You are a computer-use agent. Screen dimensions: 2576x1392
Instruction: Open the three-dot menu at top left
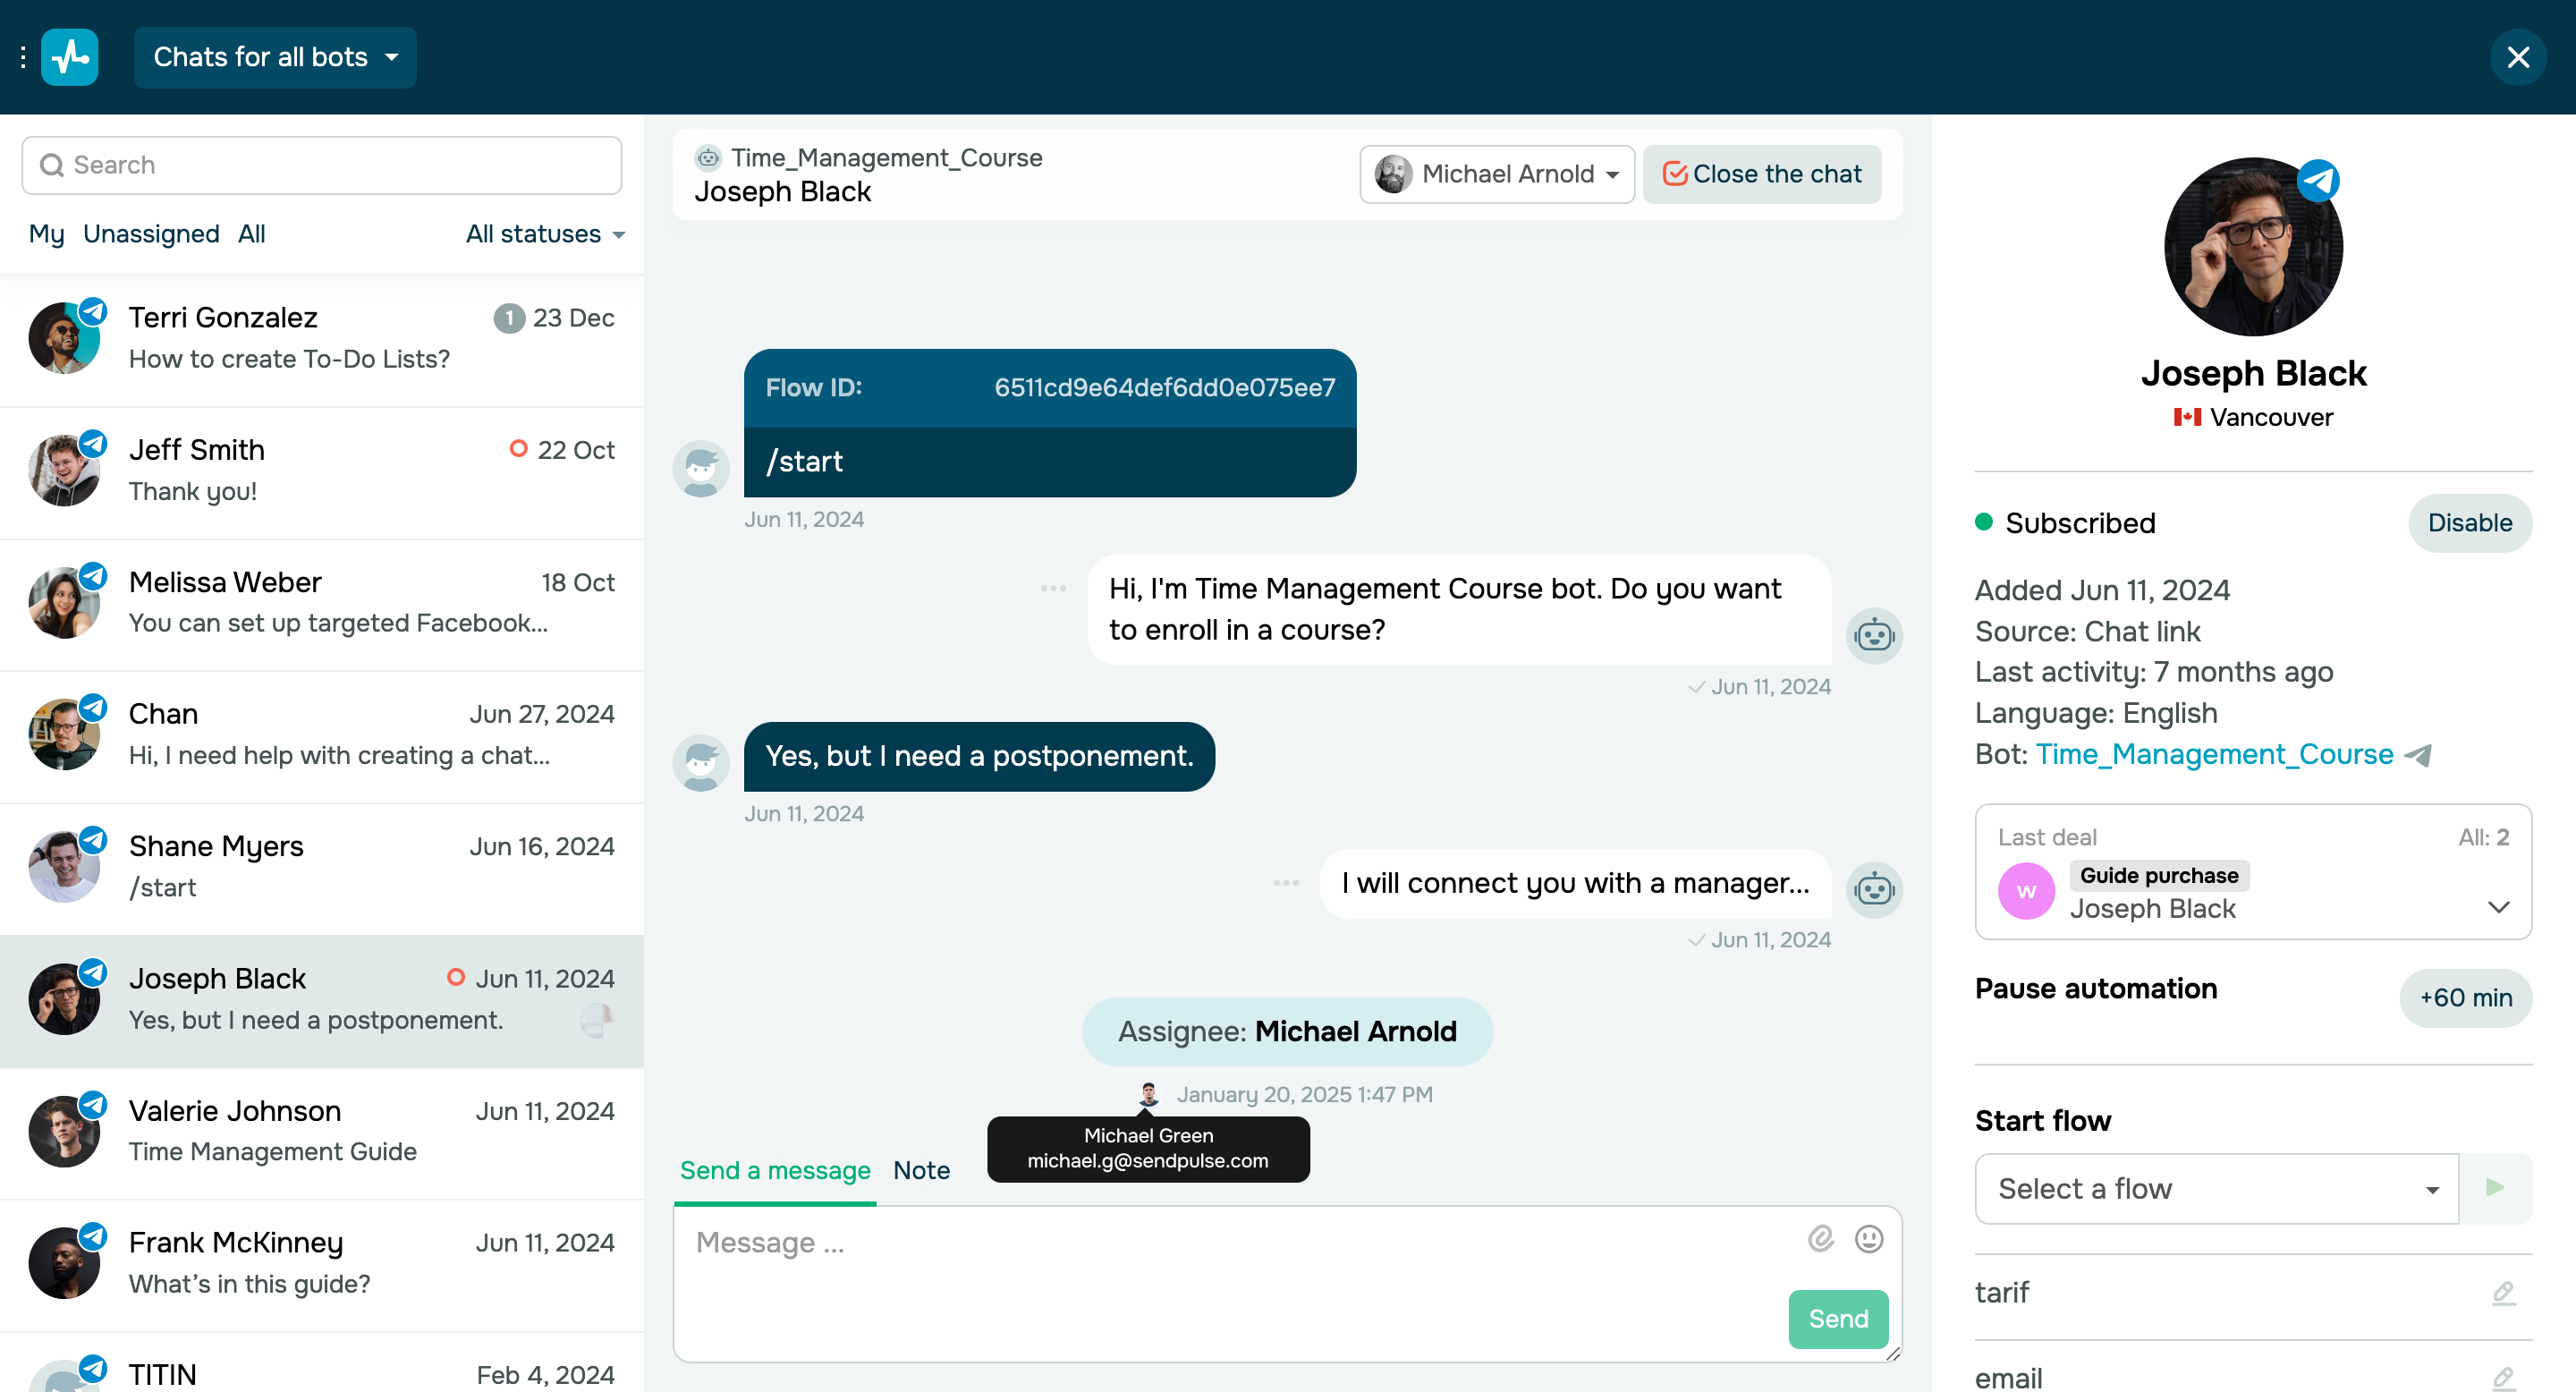point(22,57)
